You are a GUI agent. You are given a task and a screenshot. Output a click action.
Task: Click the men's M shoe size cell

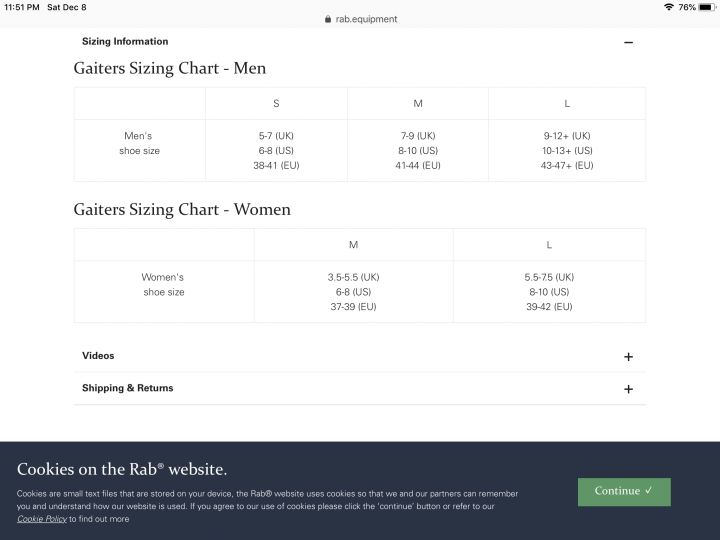(x=417, y=150)
